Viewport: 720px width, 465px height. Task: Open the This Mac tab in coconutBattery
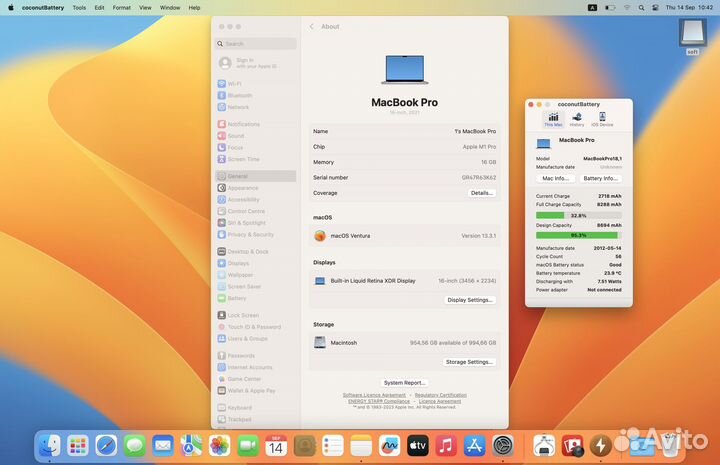553,119
